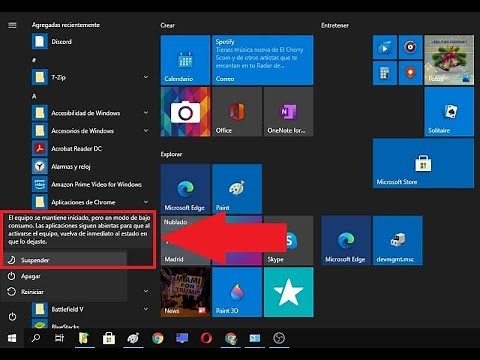Expand Accesibilidad de Windows chevron
Screen dimensions: 480x360
(146, 113)
